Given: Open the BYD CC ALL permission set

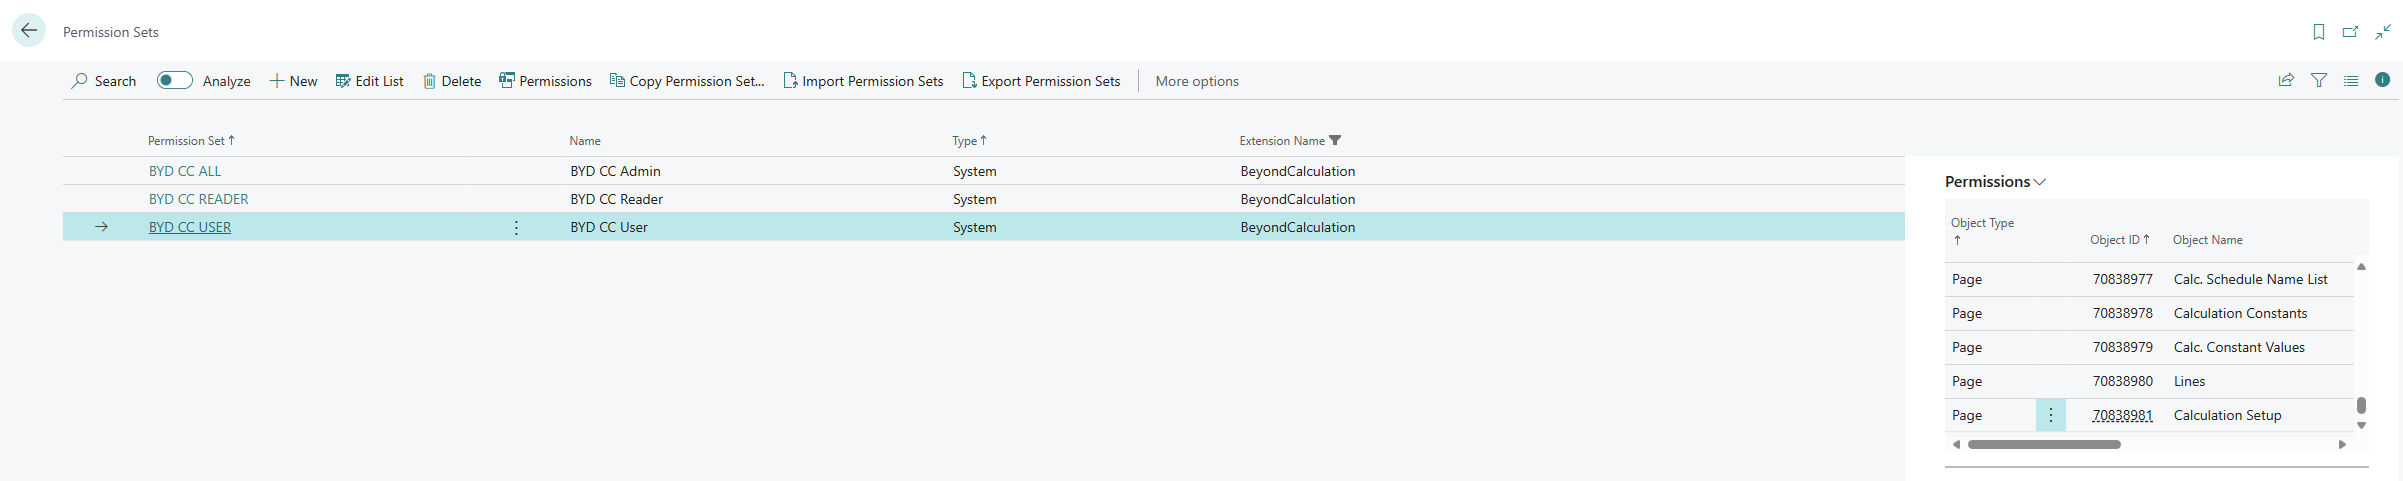Looking at the screenshot, I should coord(185,171).
